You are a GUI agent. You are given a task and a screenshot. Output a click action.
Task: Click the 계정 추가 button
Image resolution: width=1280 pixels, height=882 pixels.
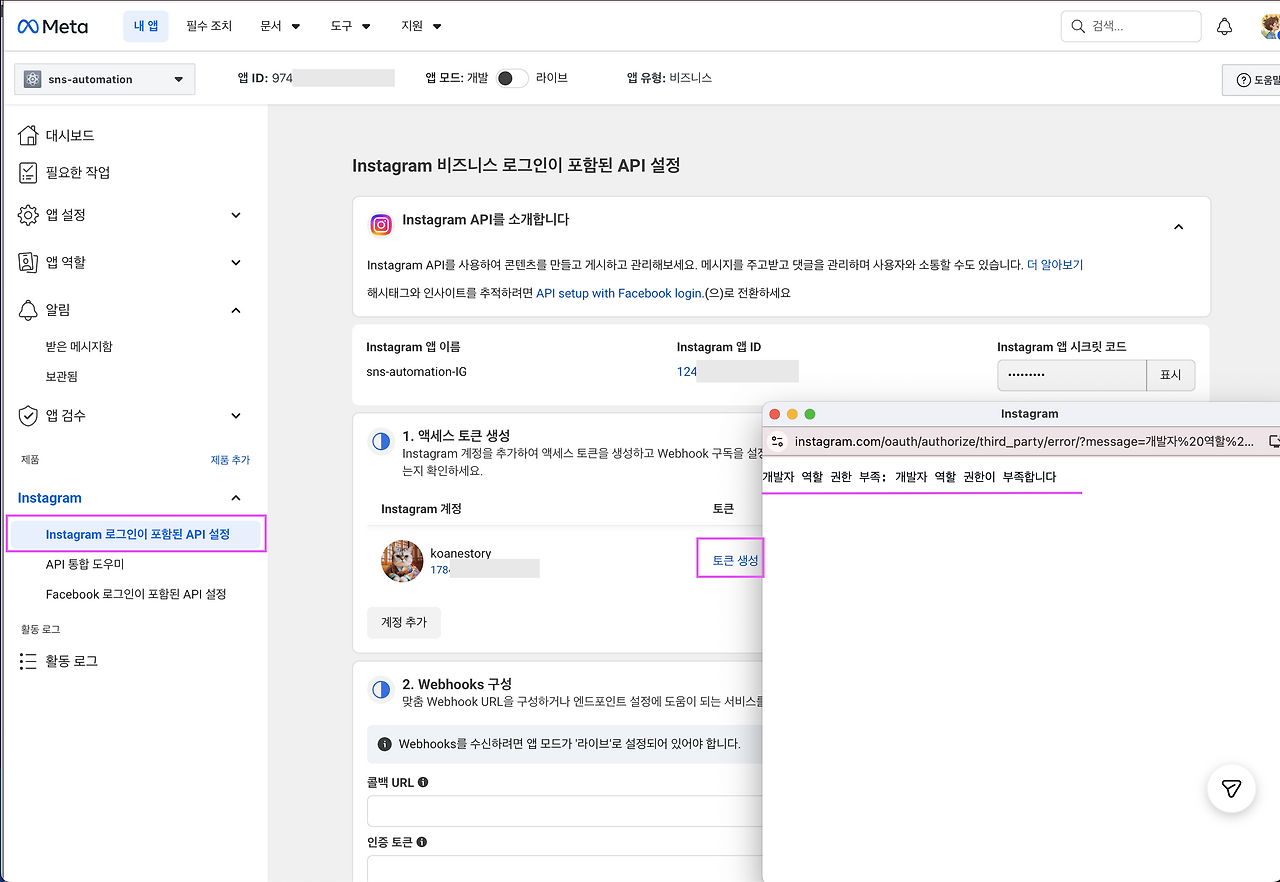point(404,622)
